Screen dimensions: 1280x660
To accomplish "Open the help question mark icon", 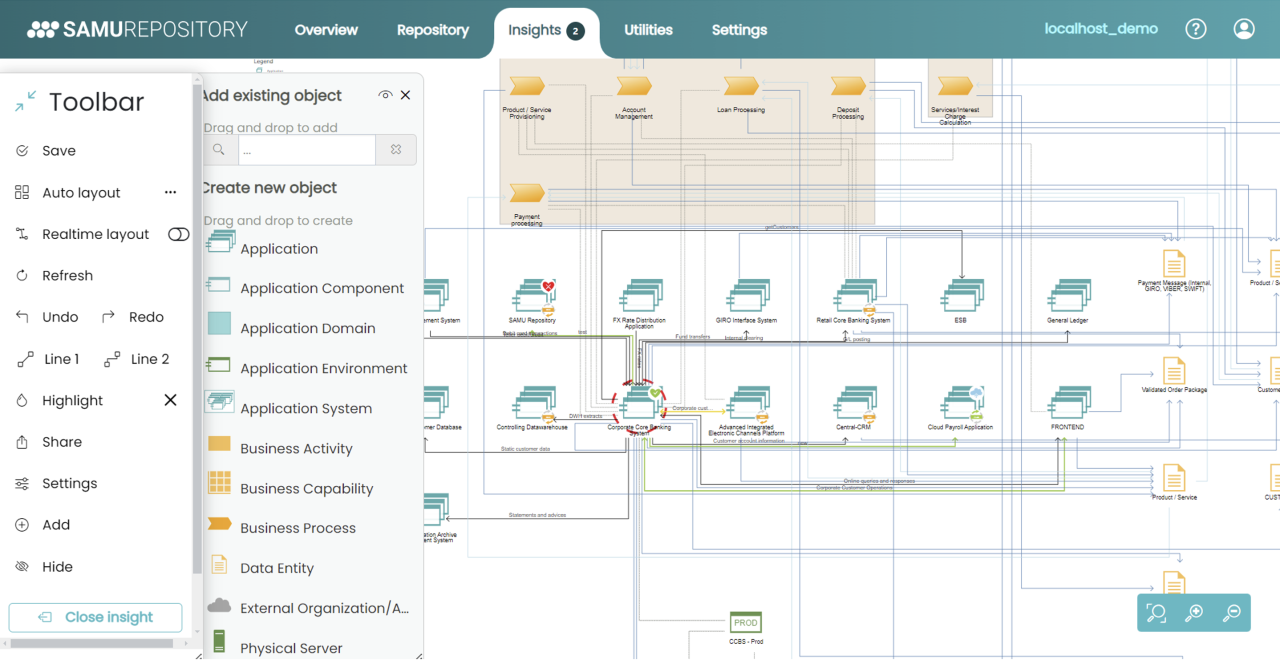I will tap(1195, 29).
